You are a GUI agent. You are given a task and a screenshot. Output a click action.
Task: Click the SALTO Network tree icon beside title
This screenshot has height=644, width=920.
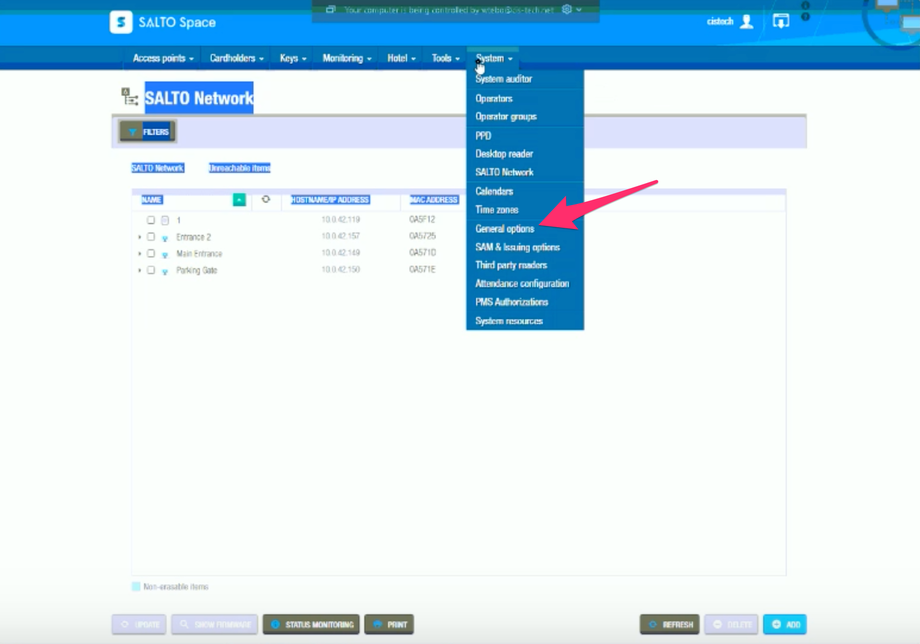click(x=129, y=97)
